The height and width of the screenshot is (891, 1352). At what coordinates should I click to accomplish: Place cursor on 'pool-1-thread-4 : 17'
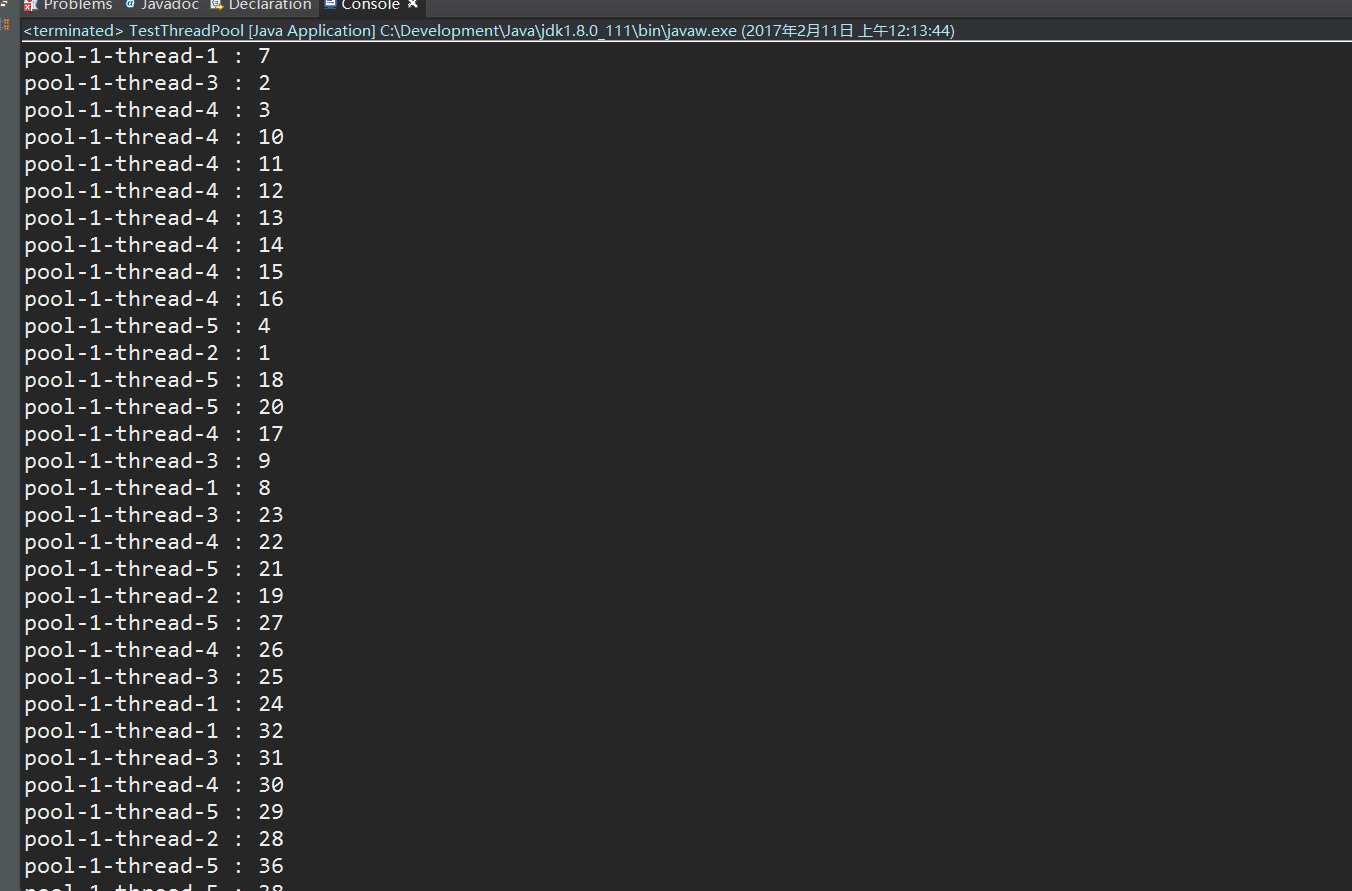[154, 434]
